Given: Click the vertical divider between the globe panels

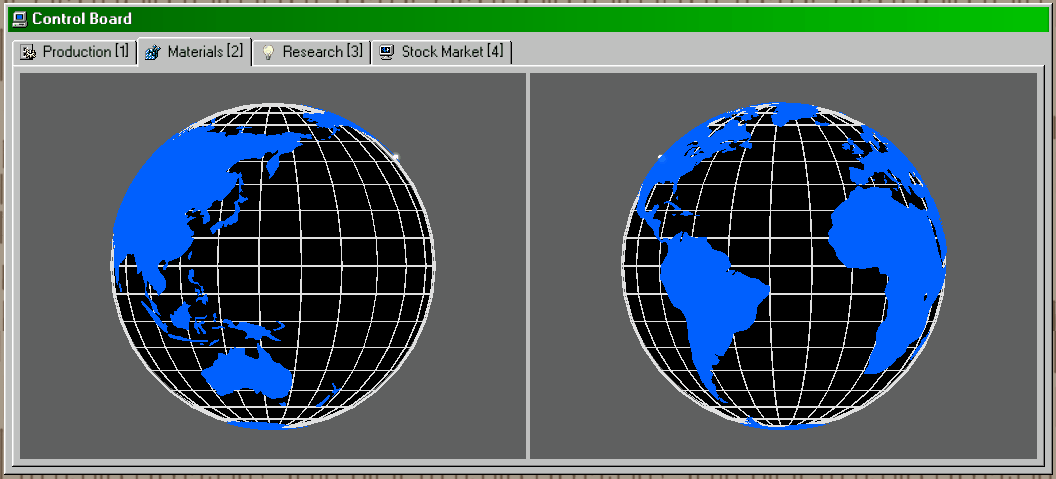Looking at the screenshot, I should (x=527, y=265).
